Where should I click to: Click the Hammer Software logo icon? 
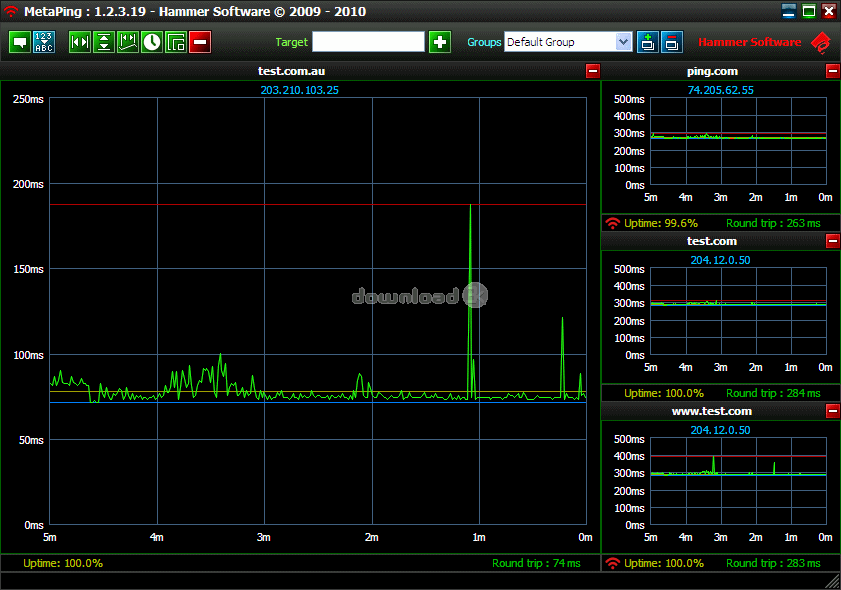click(x=821, y=43)
